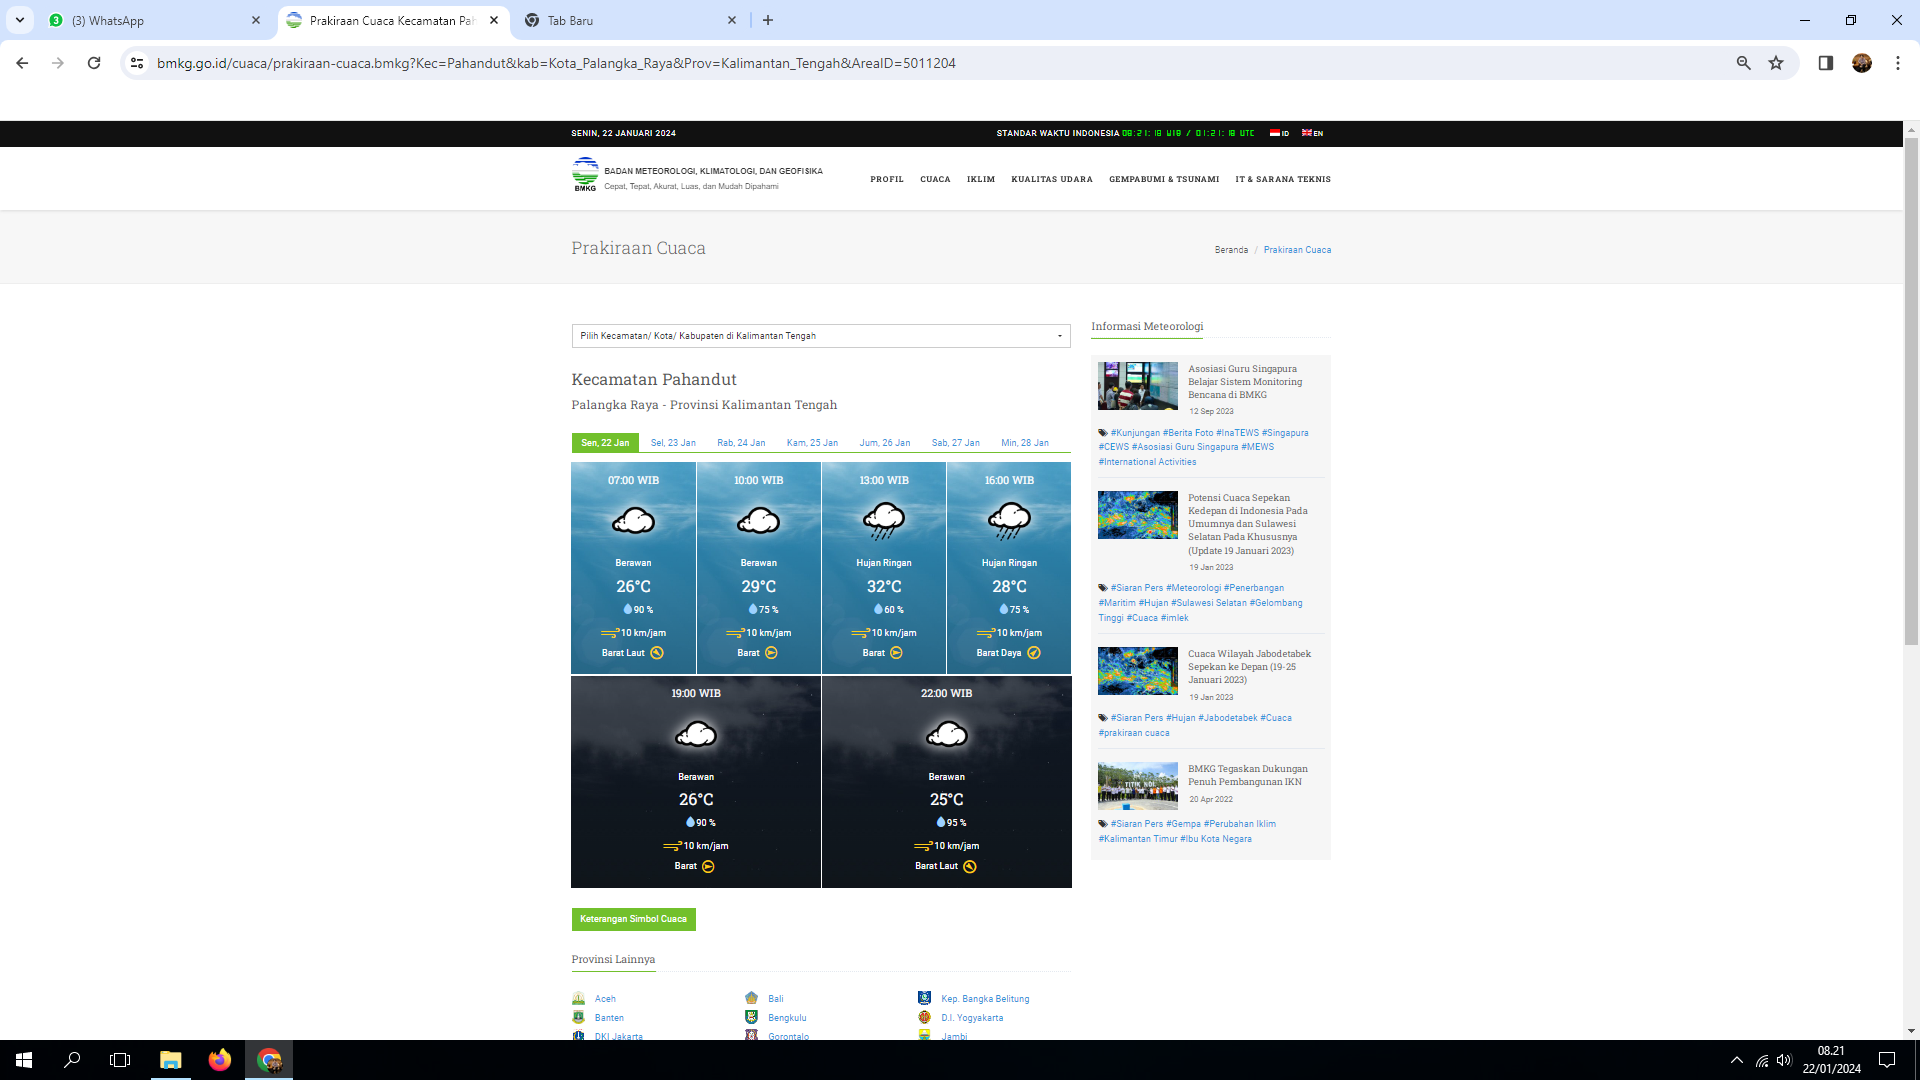Click the page vertical scrollbar thumb

coord(1911,392)
